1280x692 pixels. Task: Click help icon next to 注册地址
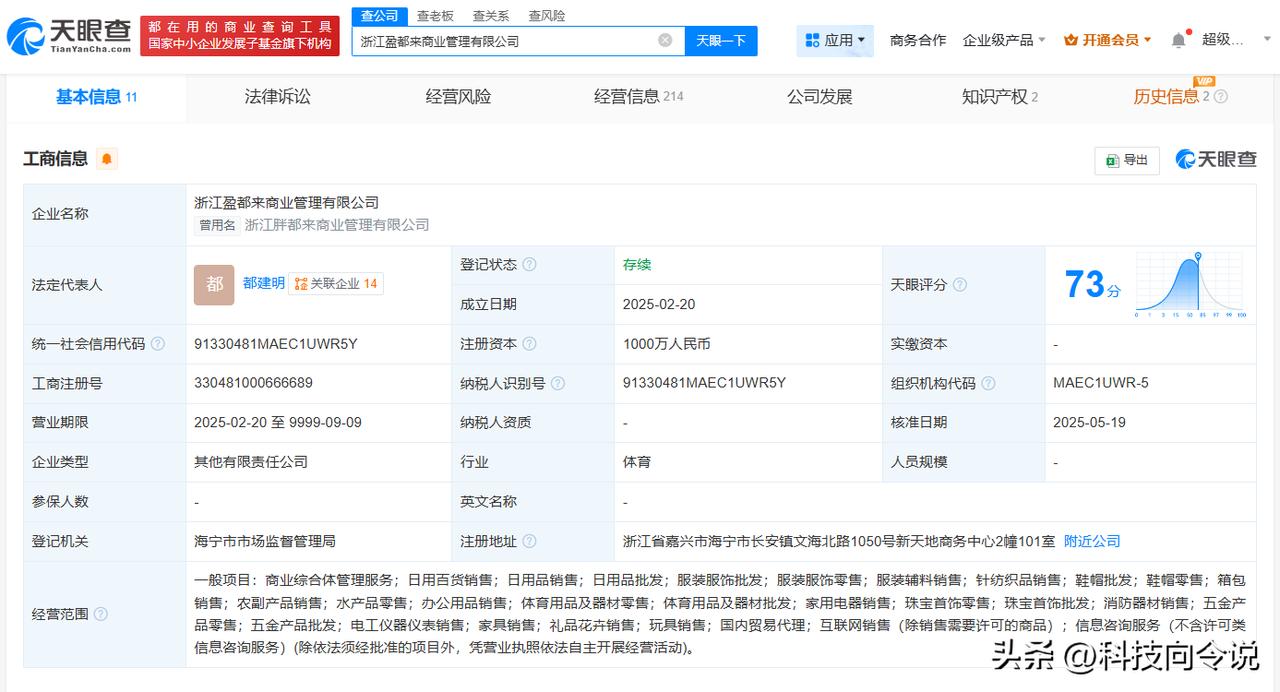point(529,541)
